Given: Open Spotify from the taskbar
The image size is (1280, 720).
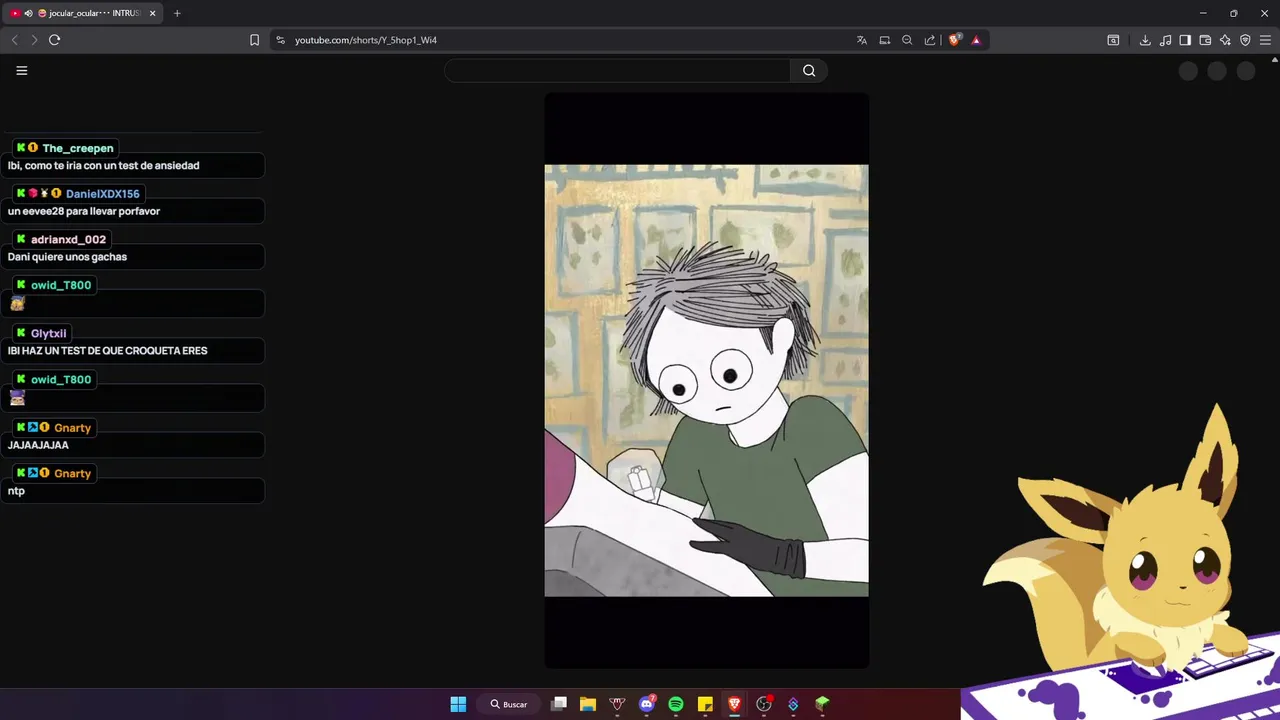Looking at the screenshot, I should 676,704.
